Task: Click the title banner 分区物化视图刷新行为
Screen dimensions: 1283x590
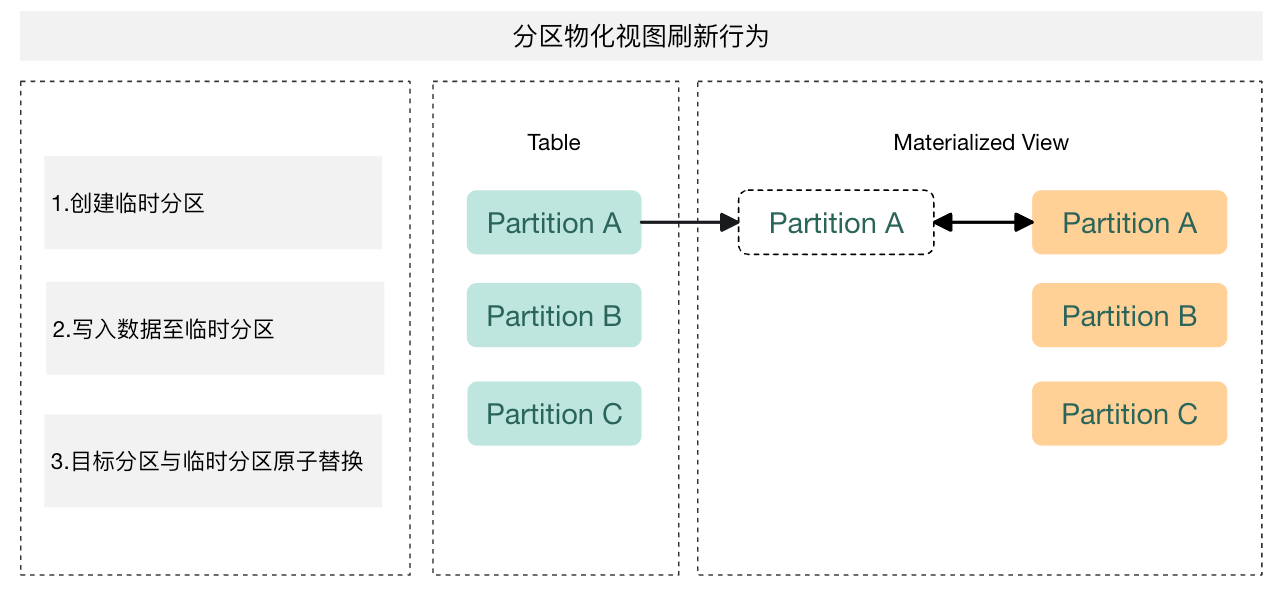Action: pyautogui.click(x=640, y=38)
